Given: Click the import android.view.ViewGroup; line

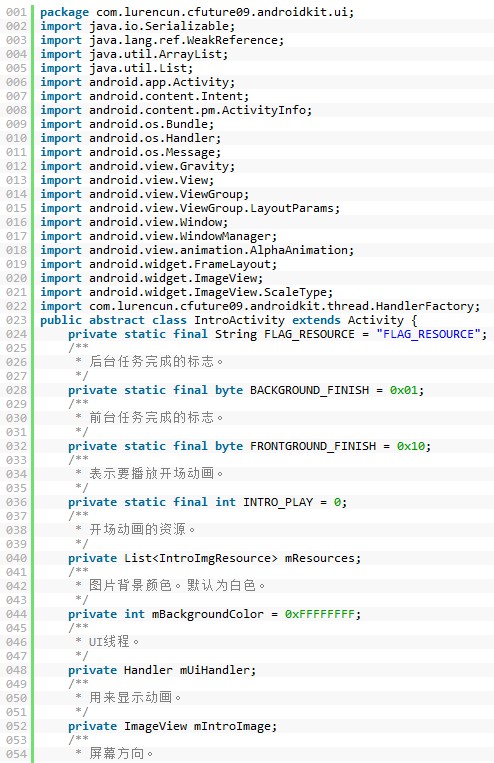Looking at the screenshot, I should (144, 194).
